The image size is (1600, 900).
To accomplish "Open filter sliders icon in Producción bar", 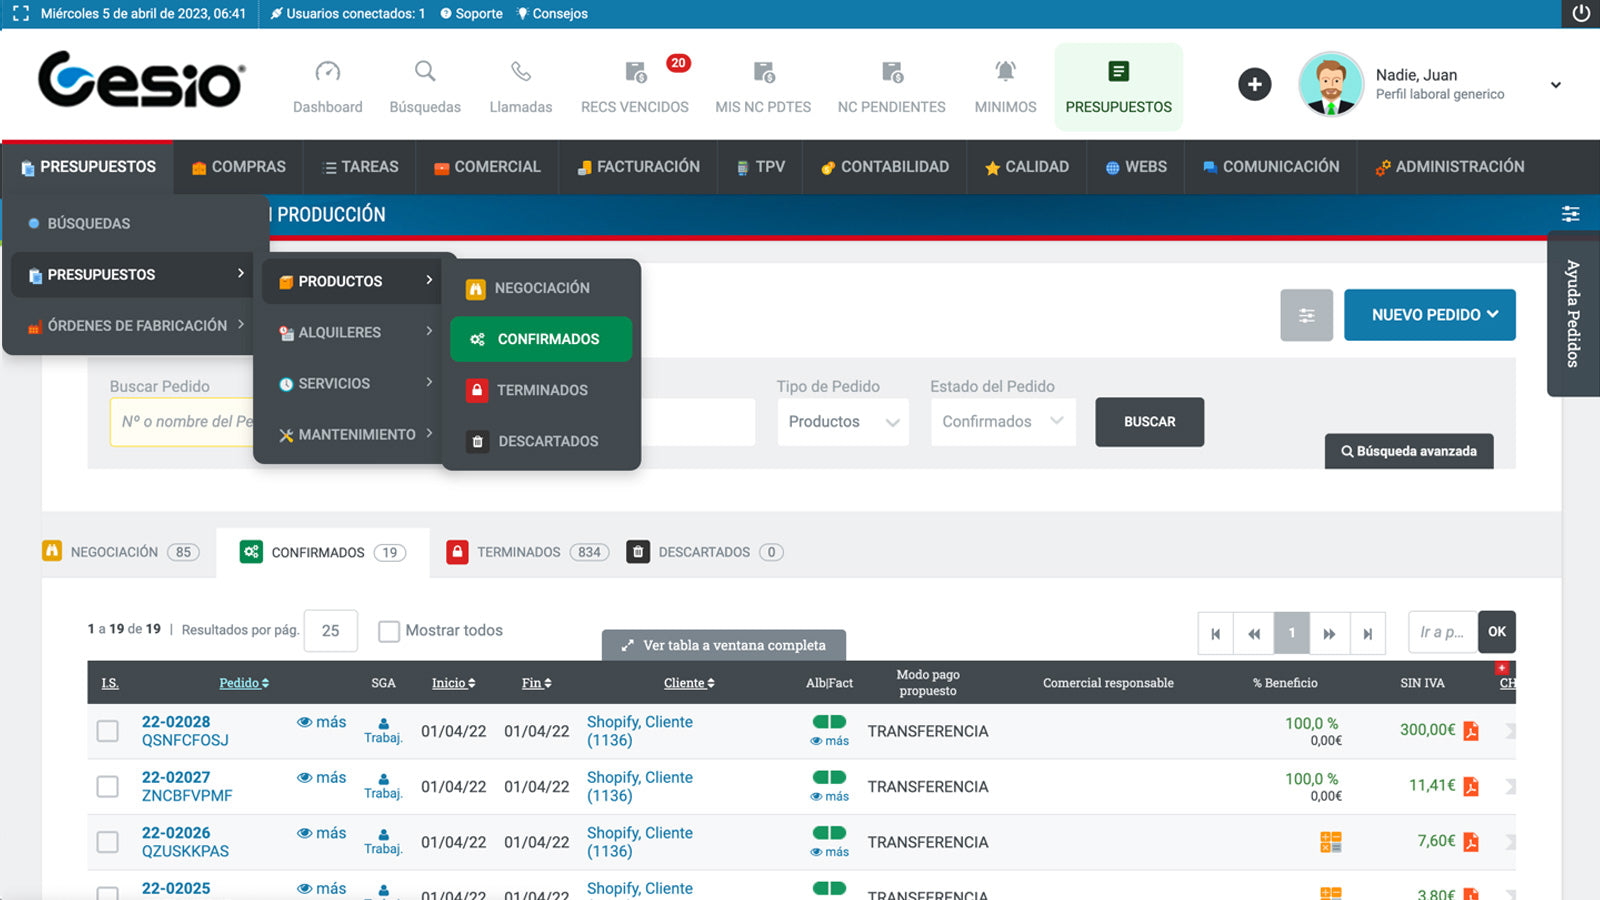I will 1571,214.
